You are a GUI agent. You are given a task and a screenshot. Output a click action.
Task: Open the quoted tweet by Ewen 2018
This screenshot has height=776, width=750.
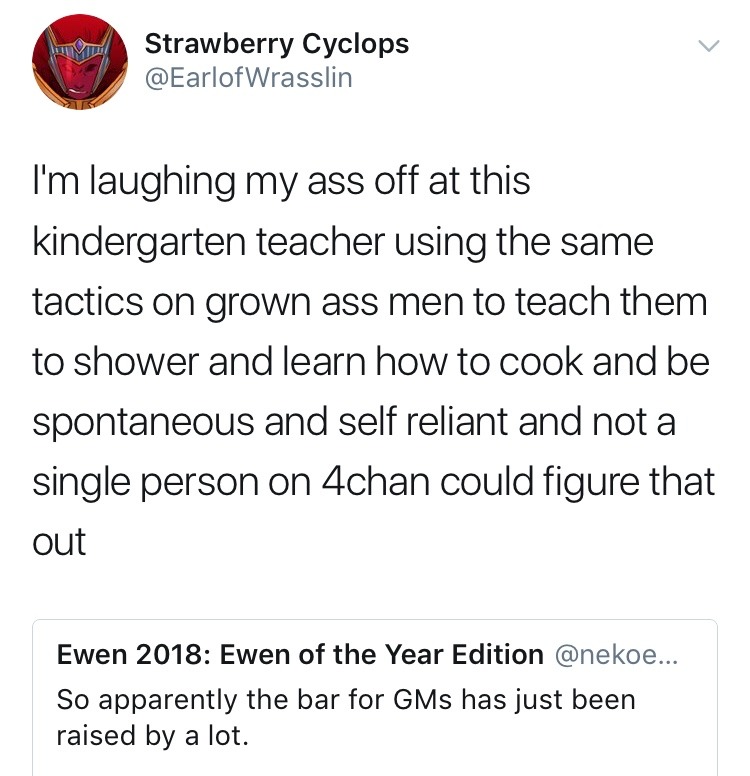coord(375,698)
